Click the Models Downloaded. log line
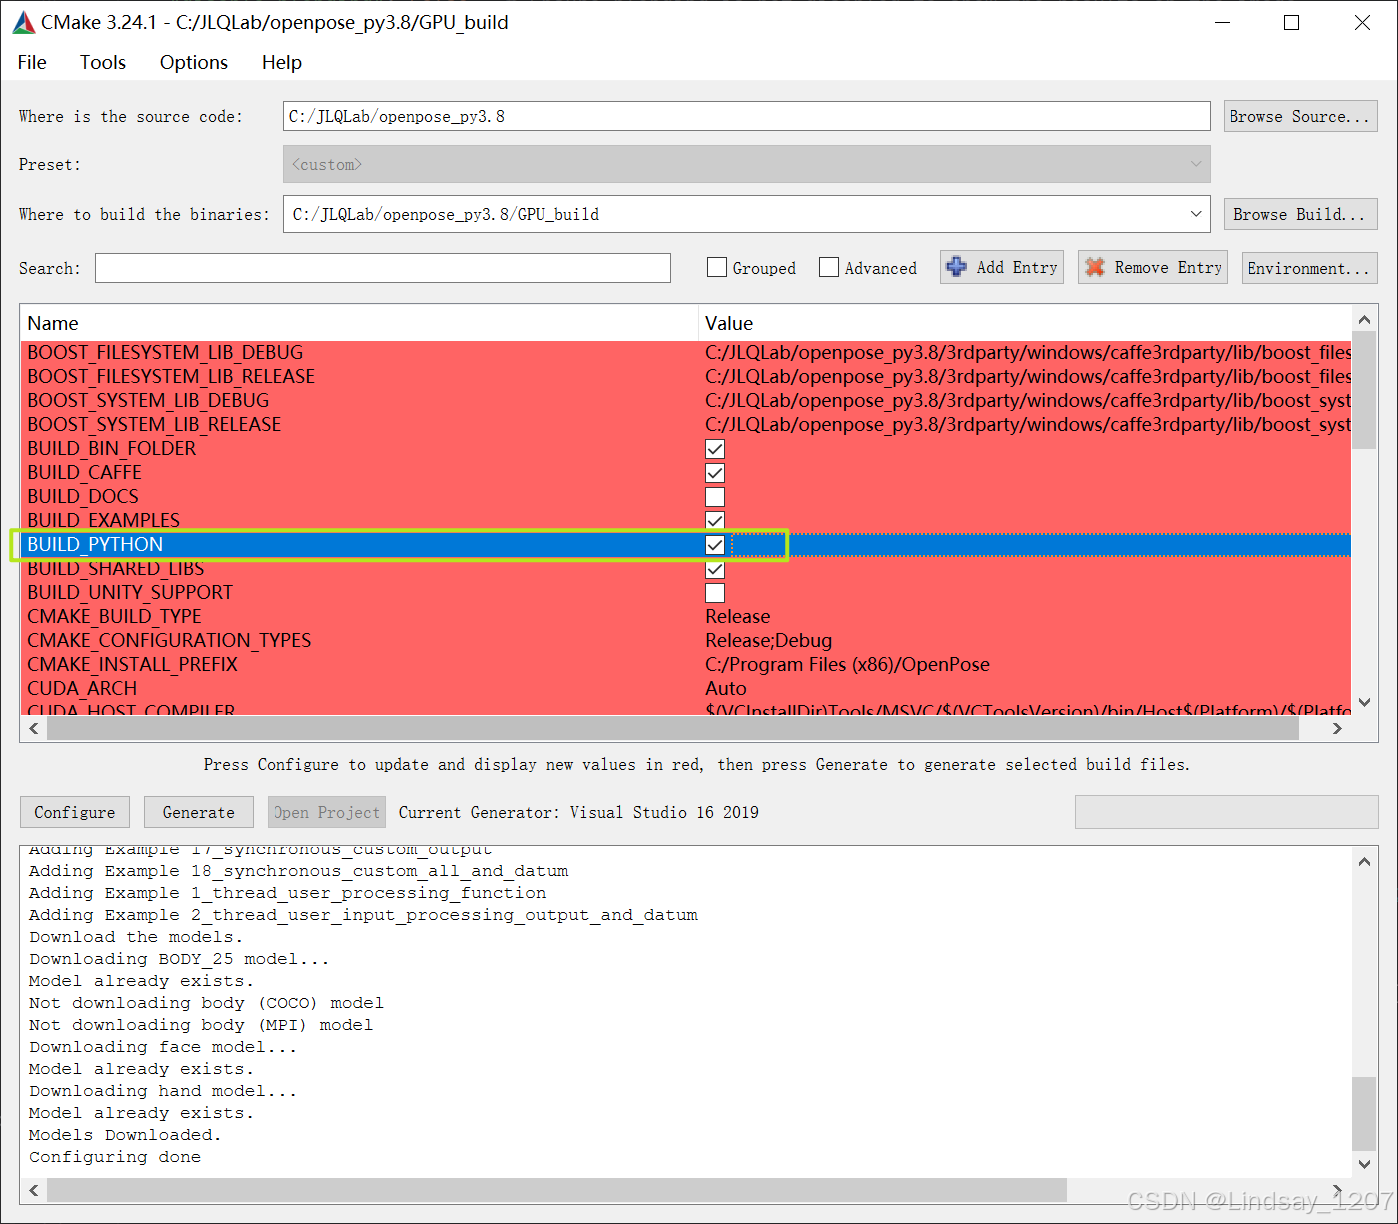Viewport: 1398px width, 1224px height. point(125,1135)
